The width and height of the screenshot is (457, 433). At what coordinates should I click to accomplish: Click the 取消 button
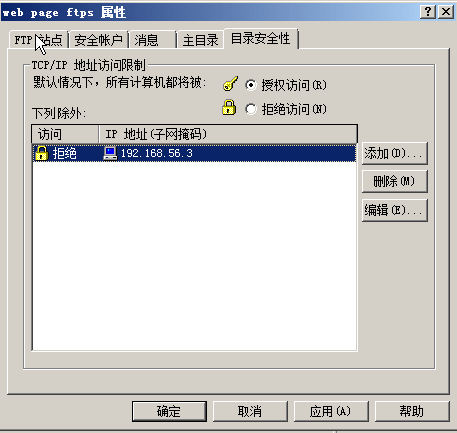coord(250,411)
